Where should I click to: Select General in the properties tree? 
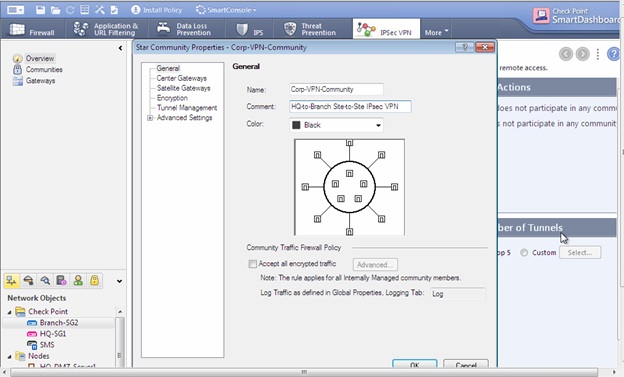(x=168, y=68)
